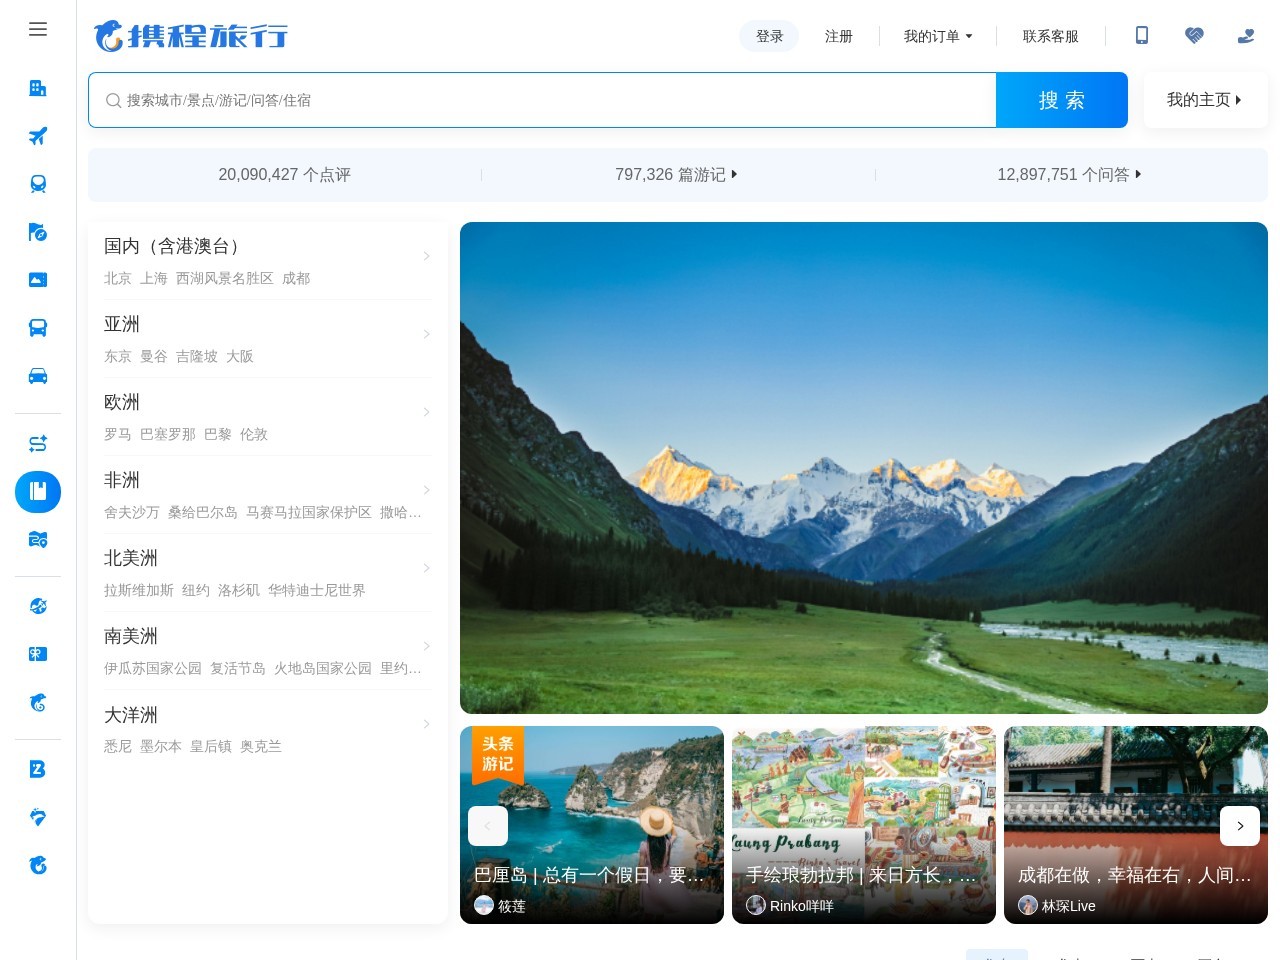This screenshot has width=1280, height=960.
Task: Select the train icon in the sidebar
Action: coord(38,184)
